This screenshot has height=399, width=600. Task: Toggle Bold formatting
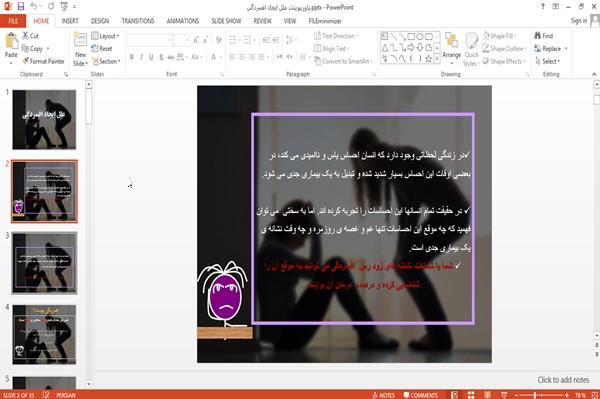coord(132,57)
